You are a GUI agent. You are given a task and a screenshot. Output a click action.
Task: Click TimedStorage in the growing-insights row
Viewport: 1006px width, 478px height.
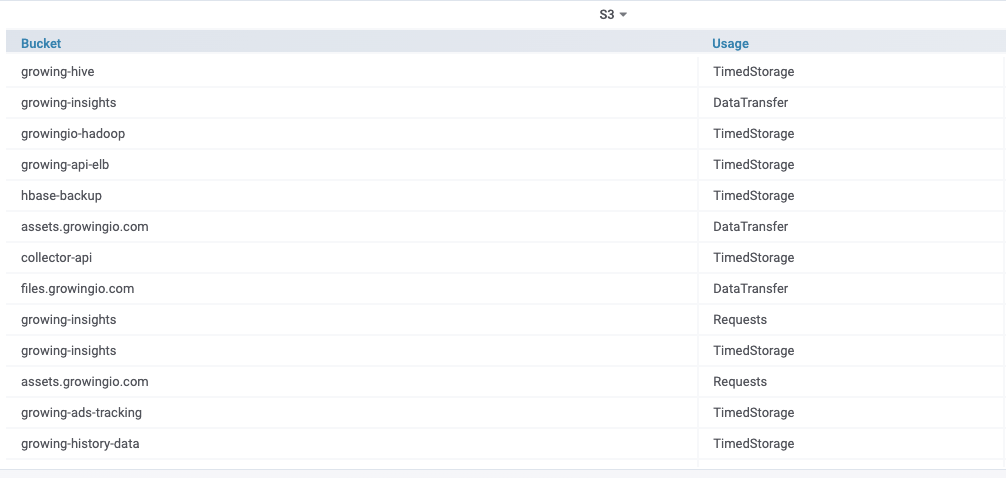[x=753, y=351]
